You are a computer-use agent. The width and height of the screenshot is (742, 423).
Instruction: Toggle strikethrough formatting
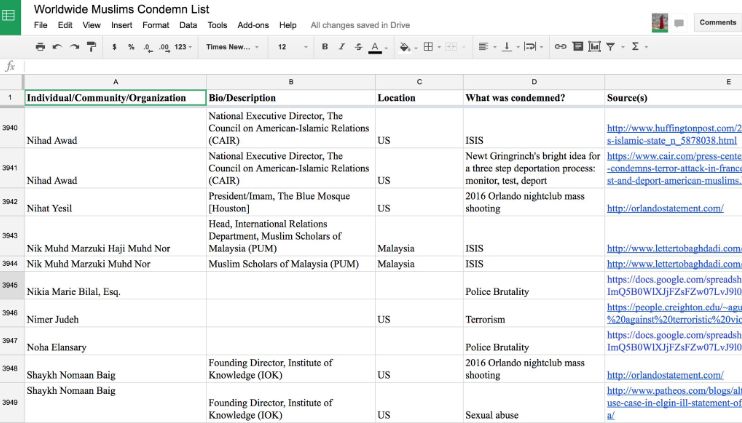point(357,47)
